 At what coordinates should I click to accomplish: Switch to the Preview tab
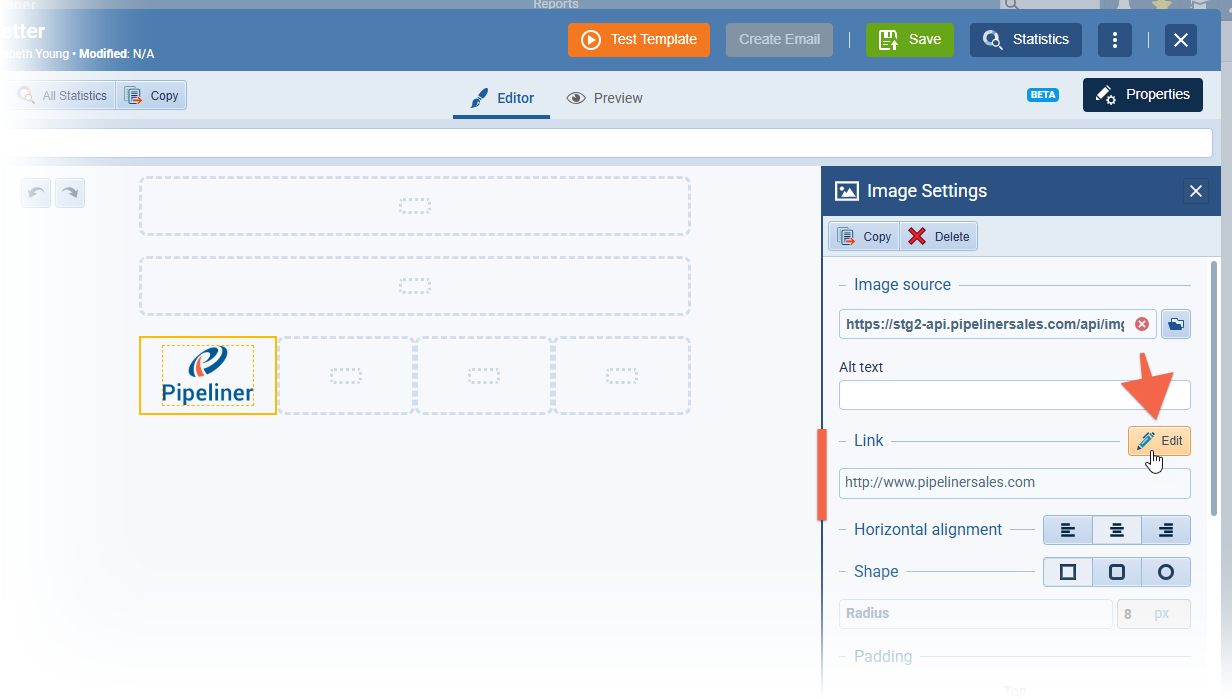pyautogui.click(x=605, y=98)
